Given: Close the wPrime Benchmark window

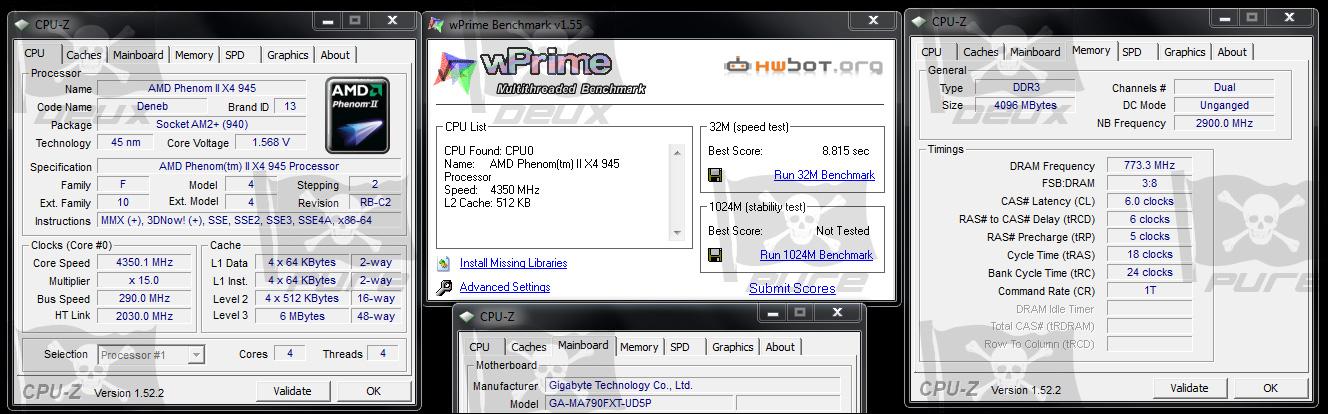Looking at the screenshot, I should 873,20.
